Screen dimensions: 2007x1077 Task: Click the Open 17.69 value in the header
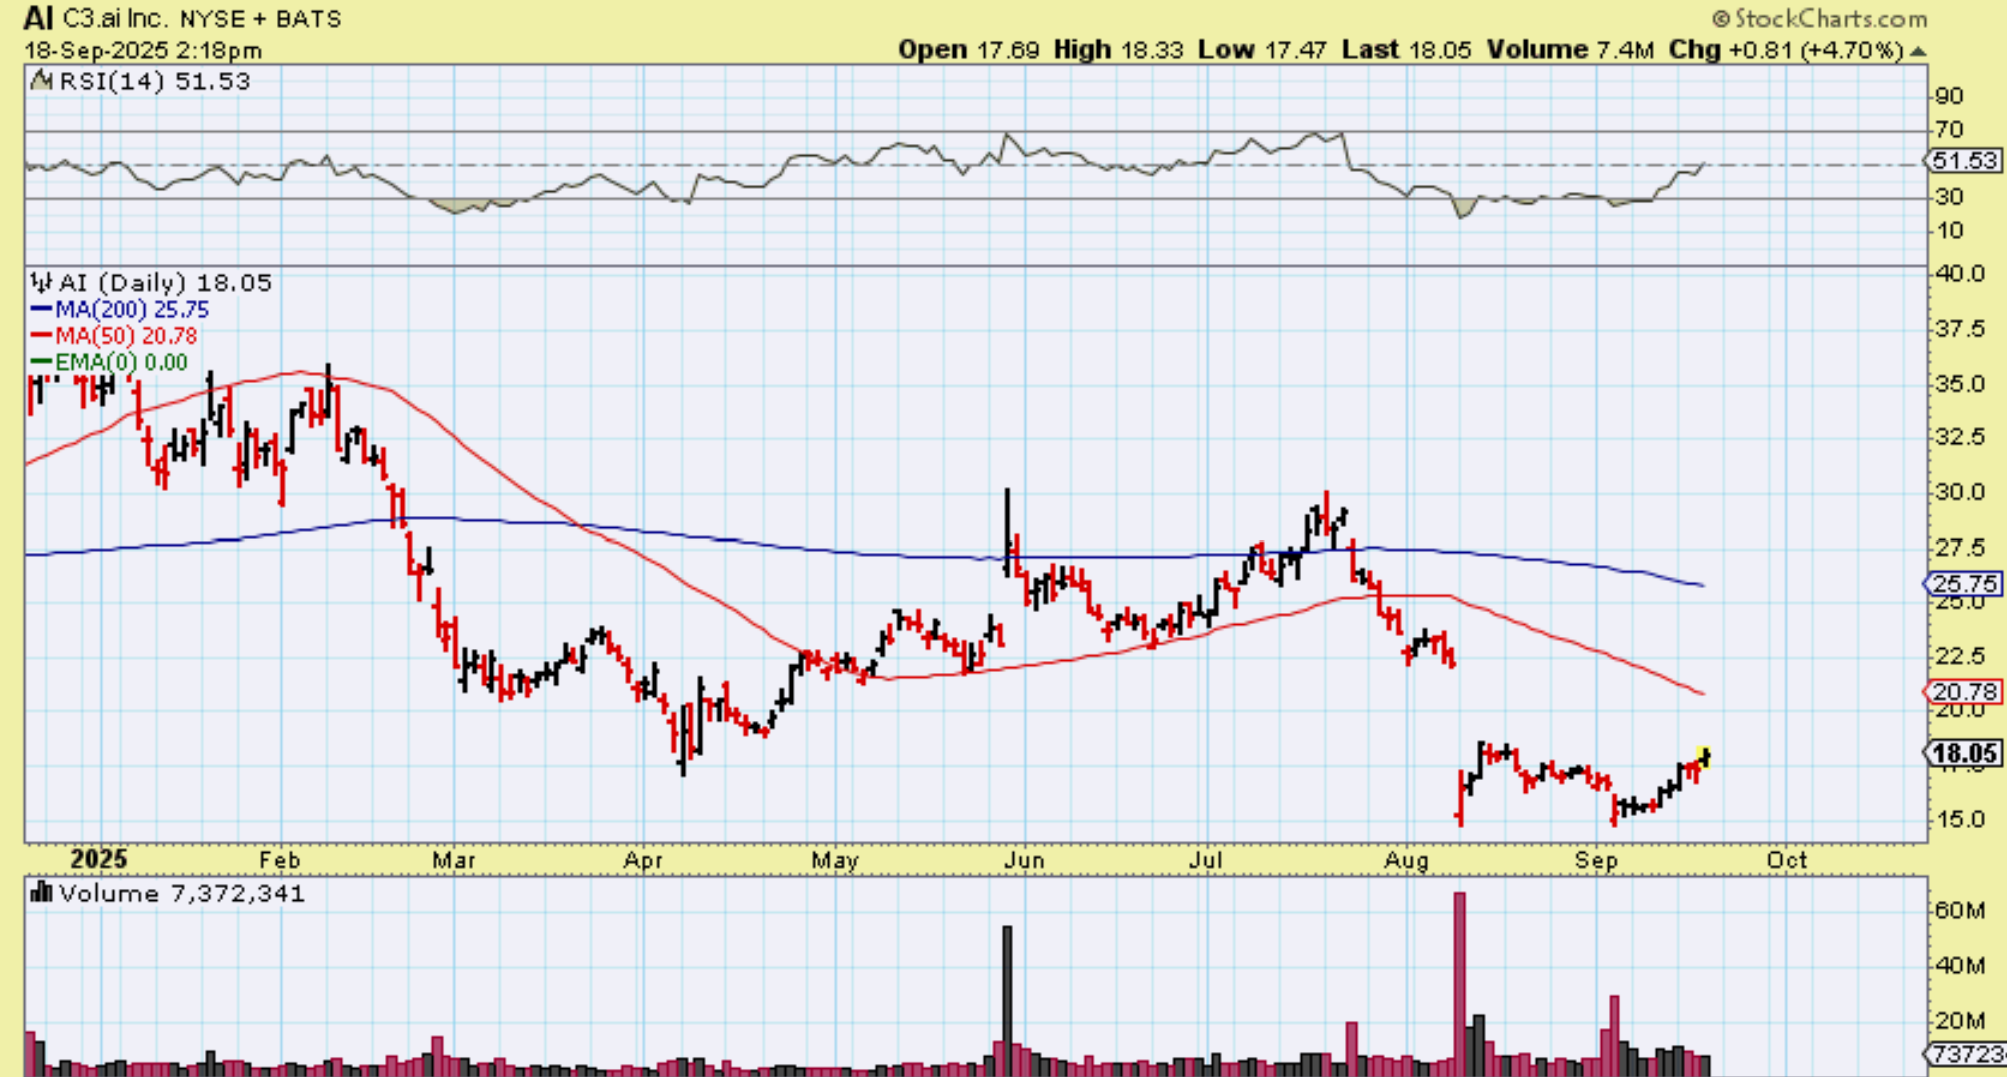click(968, 49)
